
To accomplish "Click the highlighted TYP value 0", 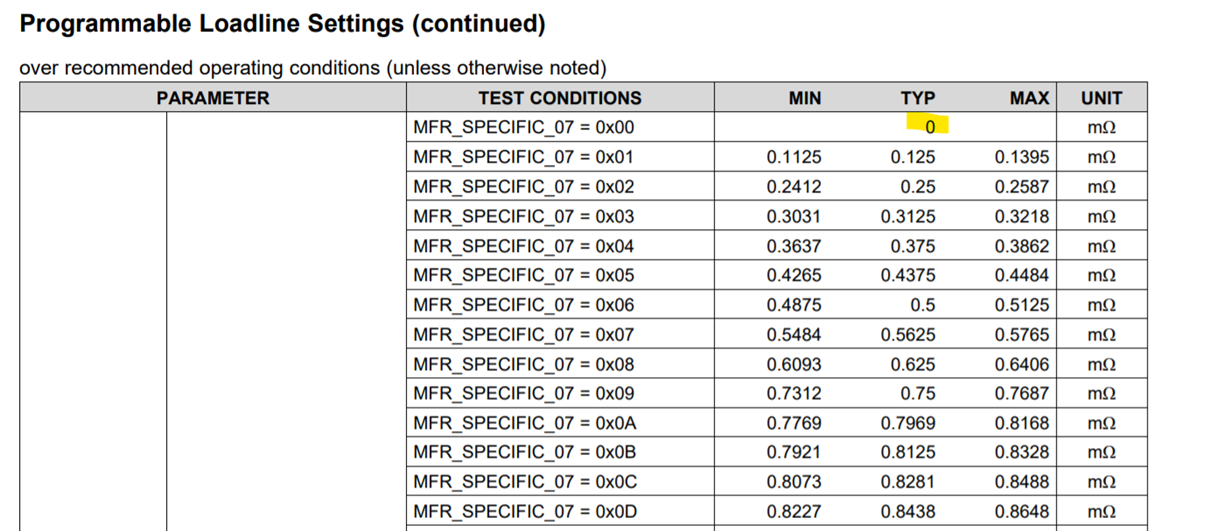I will [930, 127].
